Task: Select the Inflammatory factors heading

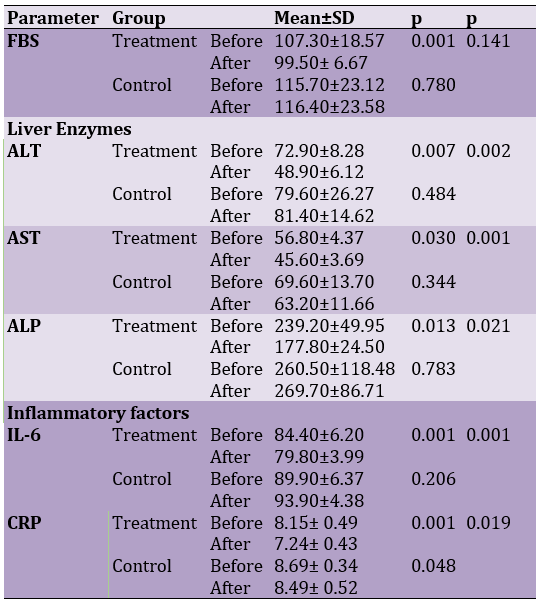Action: [98, 413]
